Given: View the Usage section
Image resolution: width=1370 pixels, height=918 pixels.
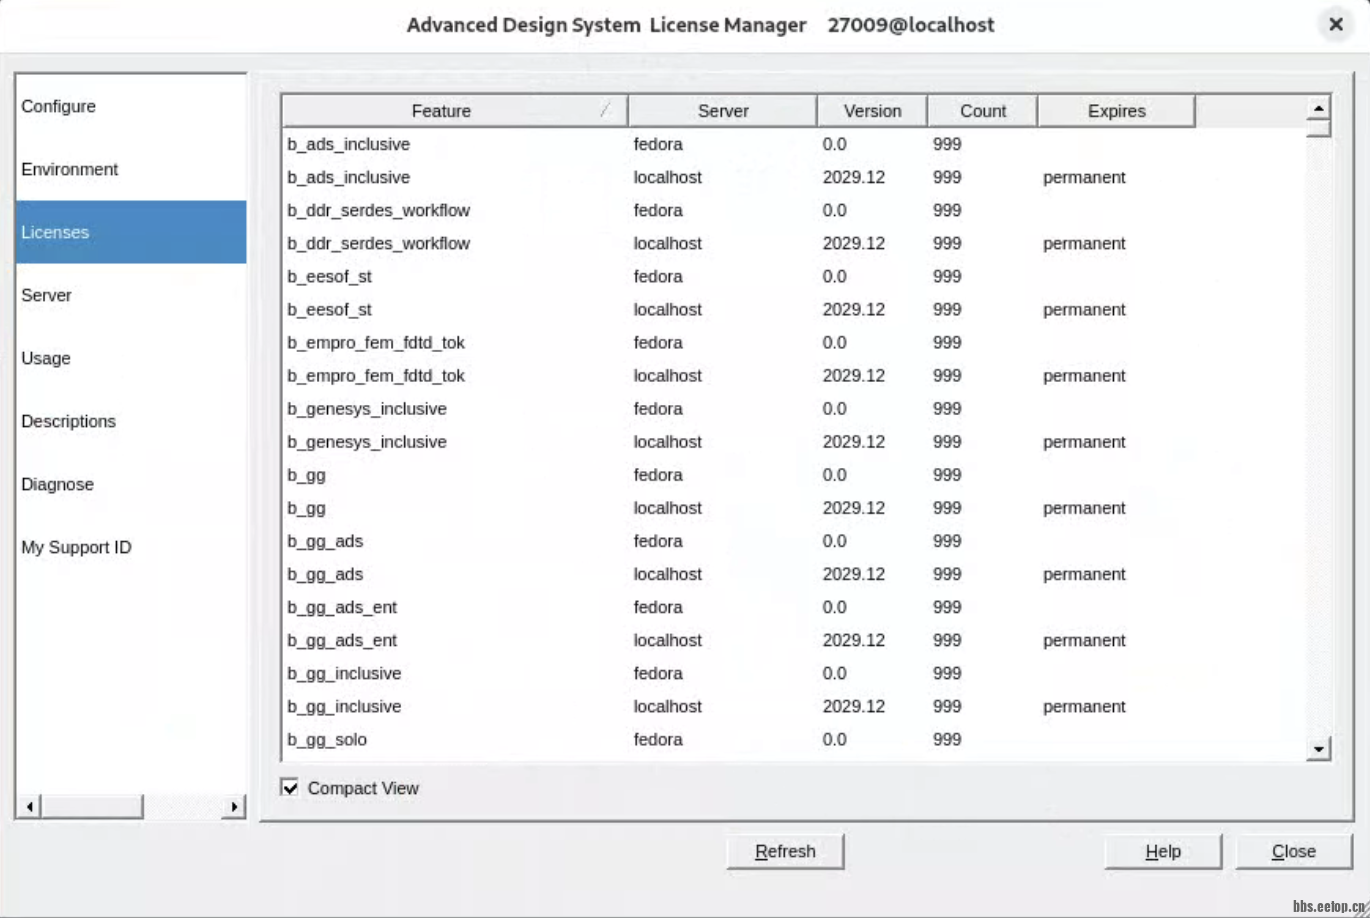Looking at the screenshot, I should 46,358.
